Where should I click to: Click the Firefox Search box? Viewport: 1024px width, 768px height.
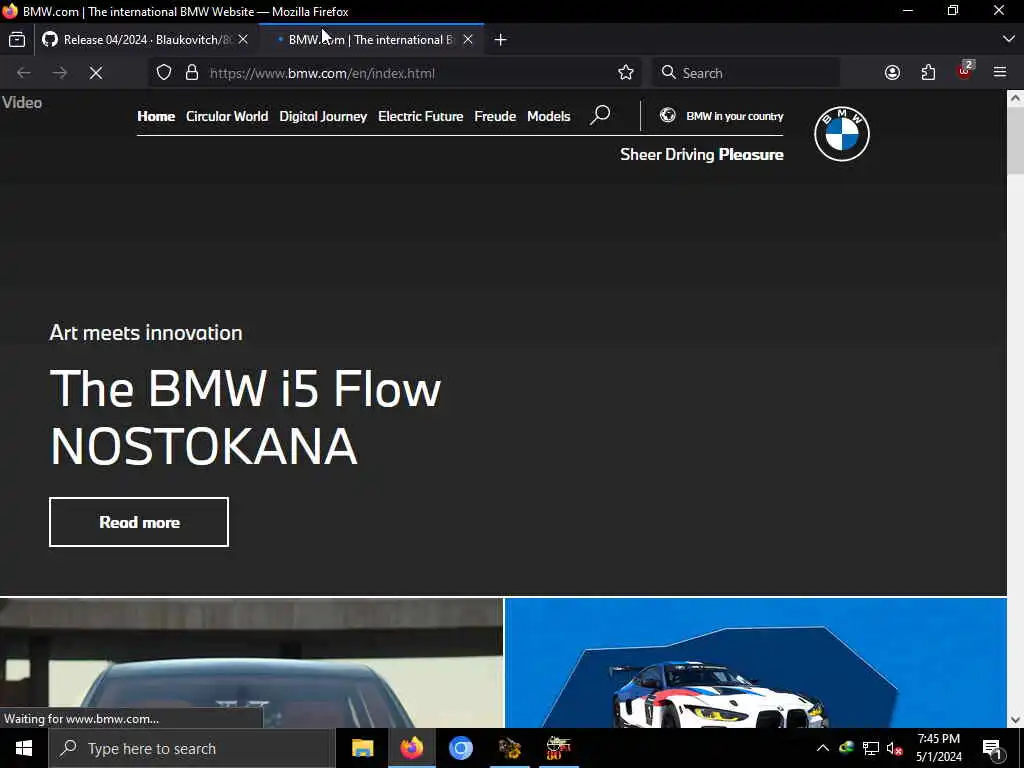point(746,72)
